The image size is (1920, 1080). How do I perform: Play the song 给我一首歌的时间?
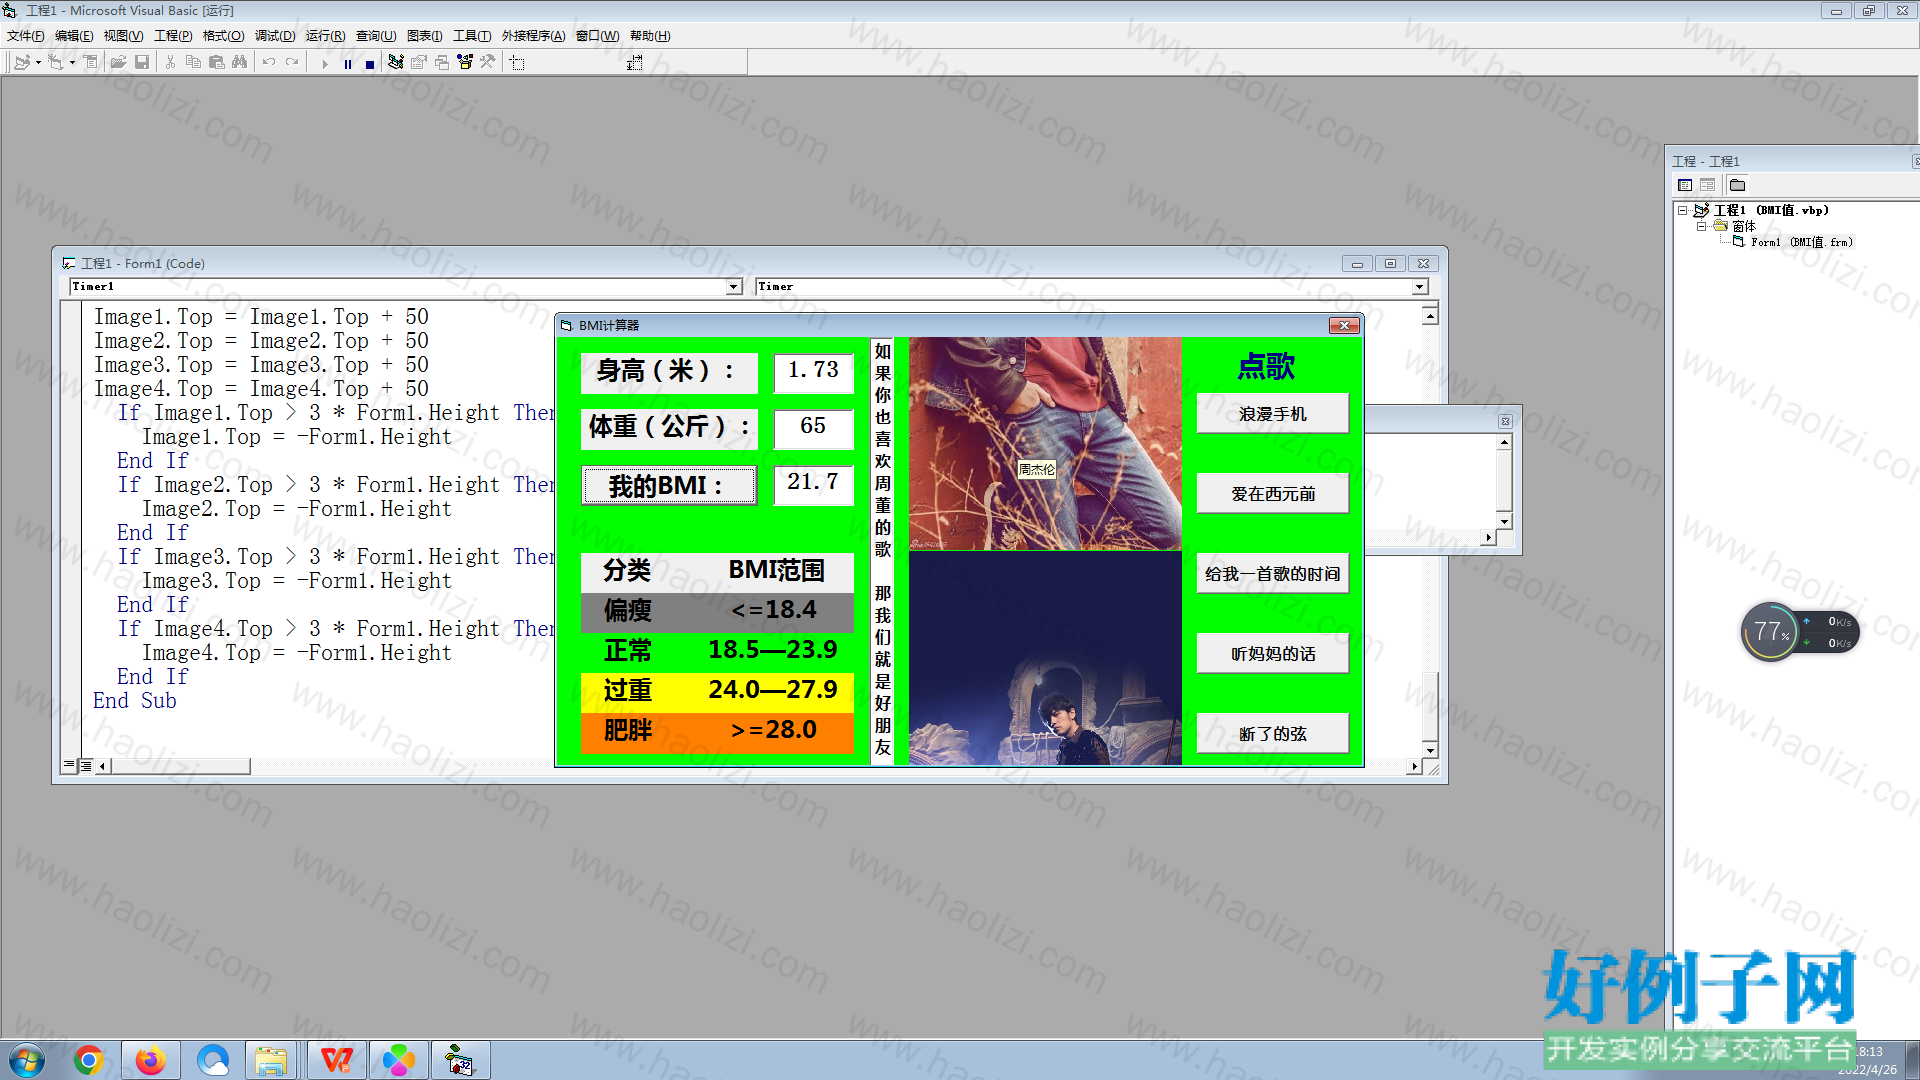[1272, 574]
